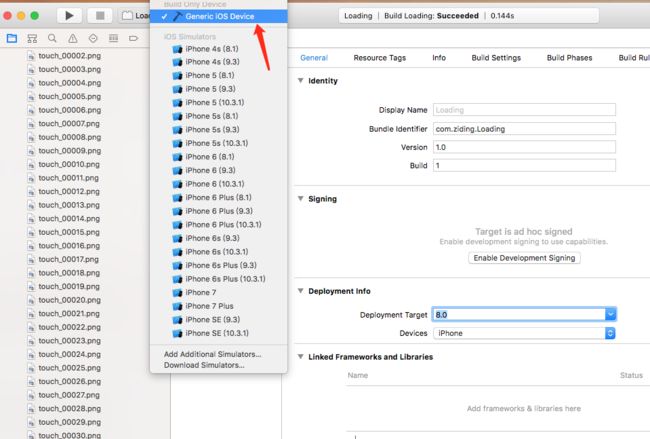
Task: Click the touch_00014.png file icon
Action: click(x=31, y=218)
